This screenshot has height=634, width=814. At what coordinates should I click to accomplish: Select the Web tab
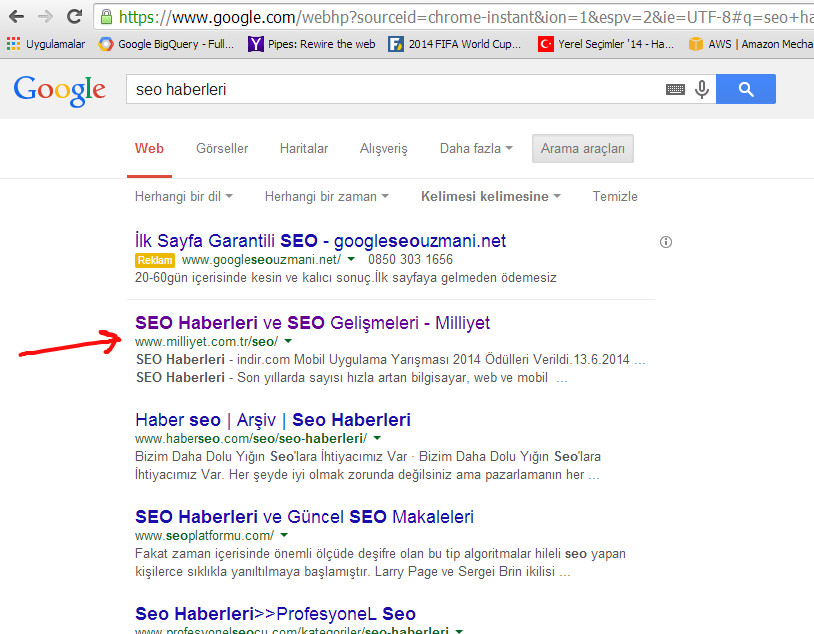(149, 149)
